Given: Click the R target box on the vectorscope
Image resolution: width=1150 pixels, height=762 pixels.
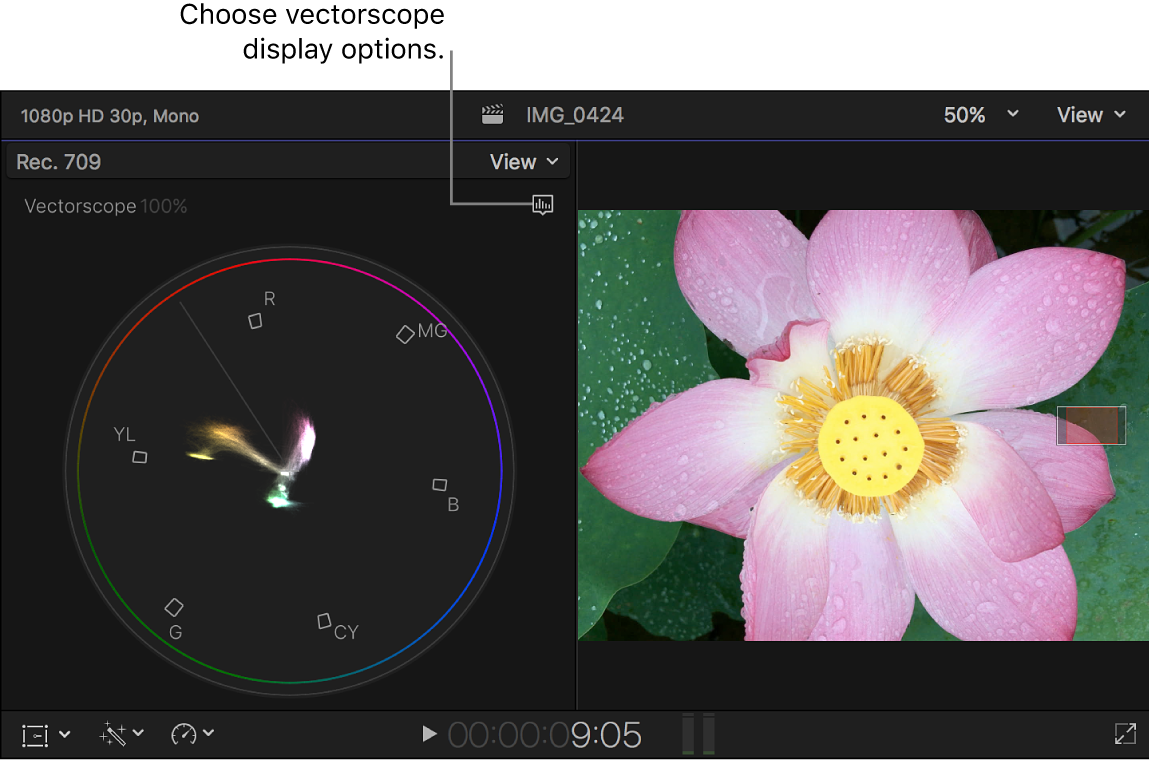Looking at the screenshot, I should pyautogui.click(x=255, y=321).
